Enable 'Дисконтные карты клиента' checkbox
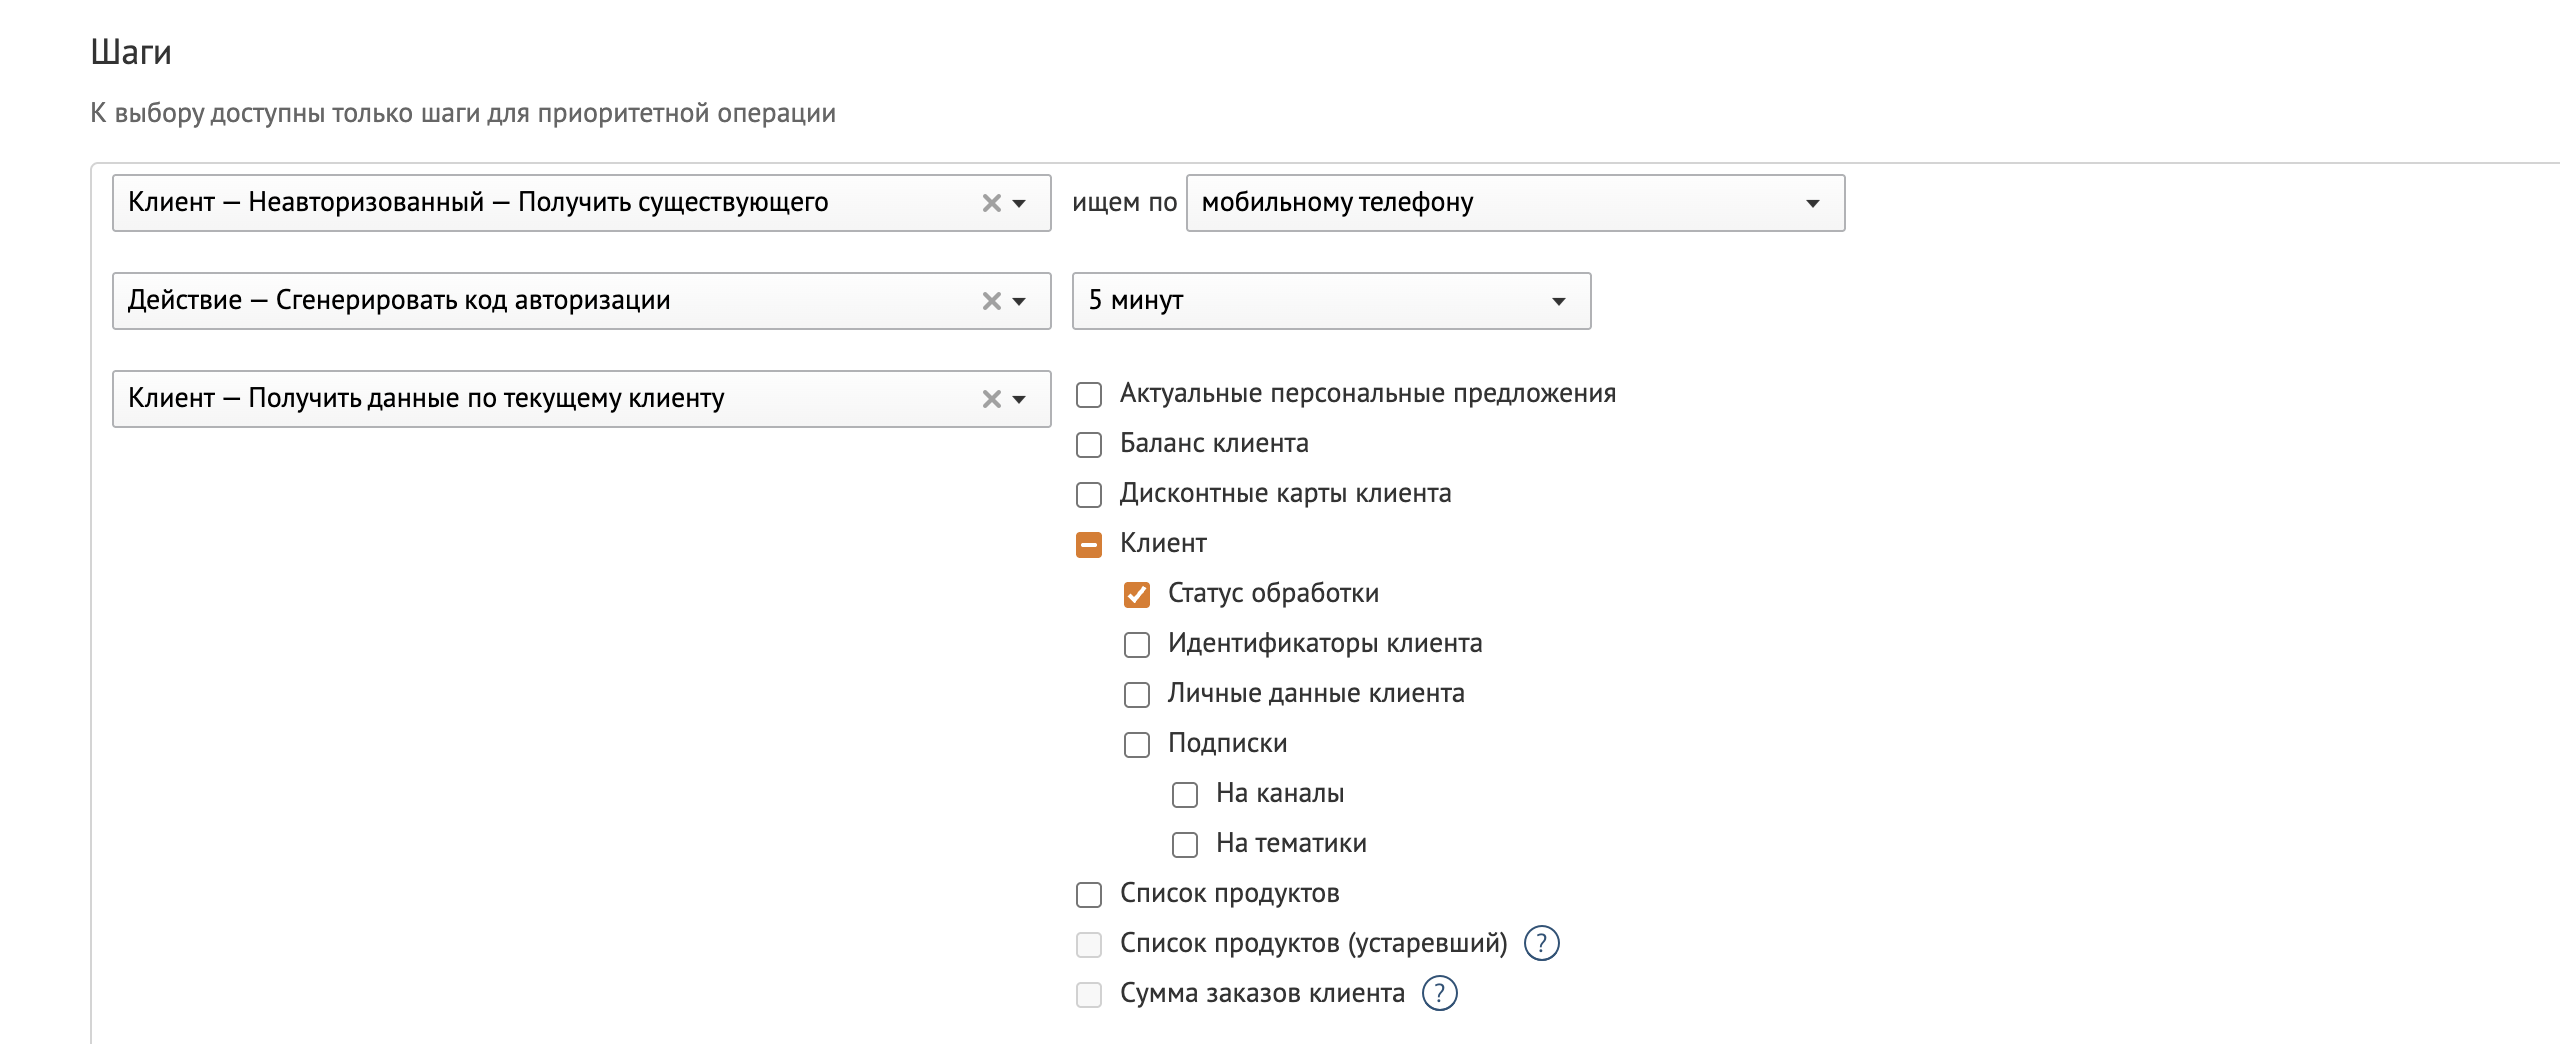2560x1044 pixels. (1089, 495)
